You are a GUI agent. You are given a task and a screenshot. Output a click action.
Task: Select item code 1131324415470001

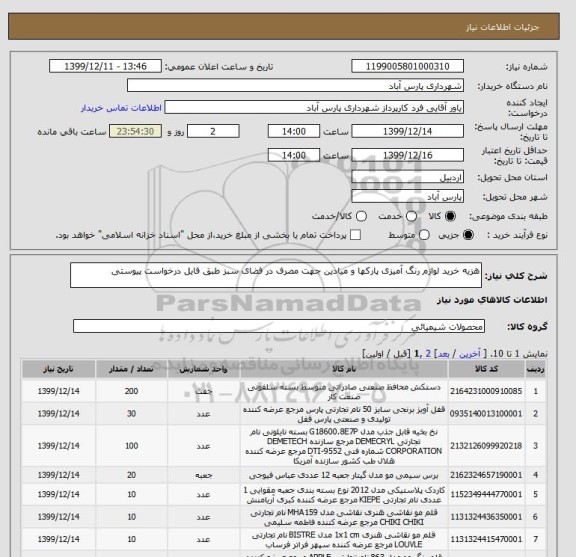pos(486,539)
